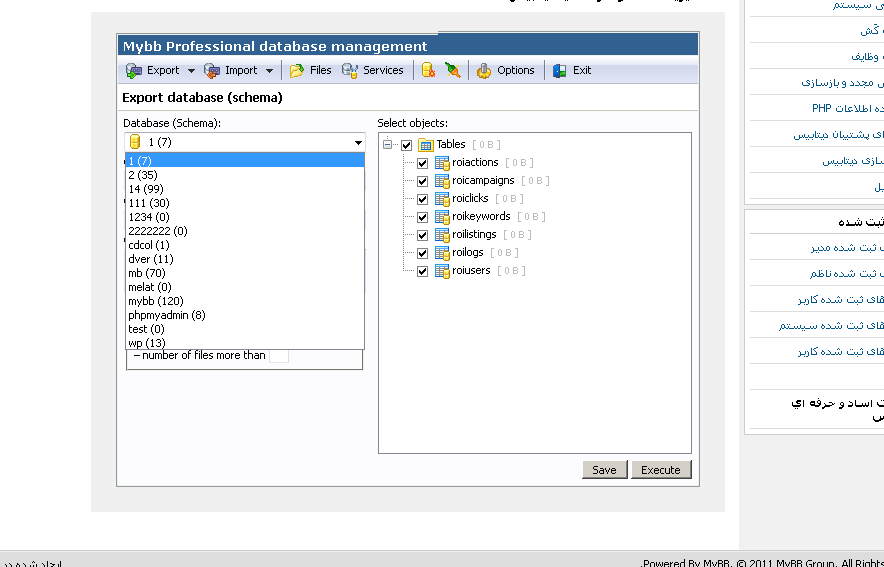884x567 pixels.
Task: Click the yellow database icon left of Options
Action: tap(428, 71)
